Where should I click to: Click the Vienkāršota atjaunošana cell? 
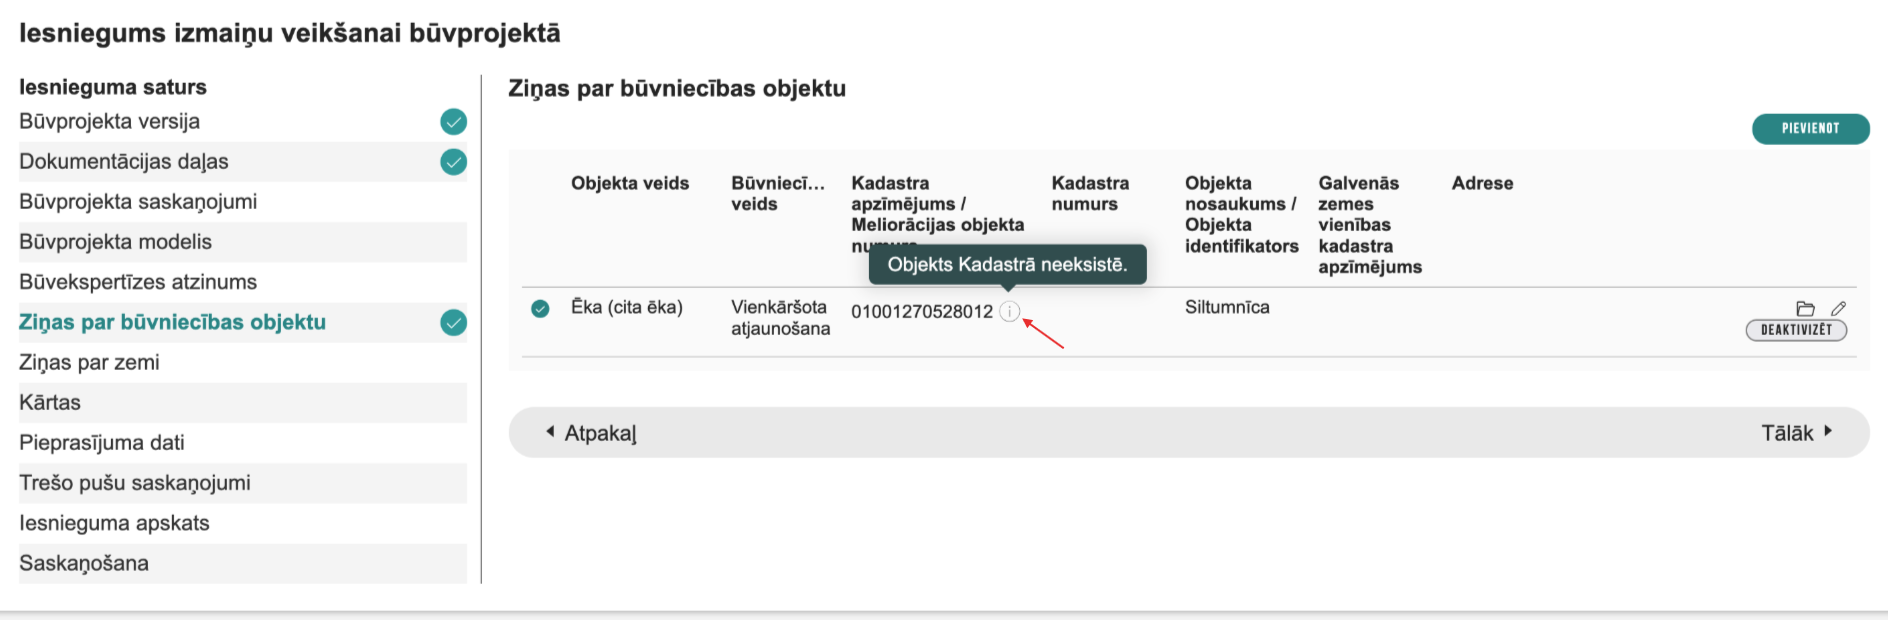tap(780, 318)
